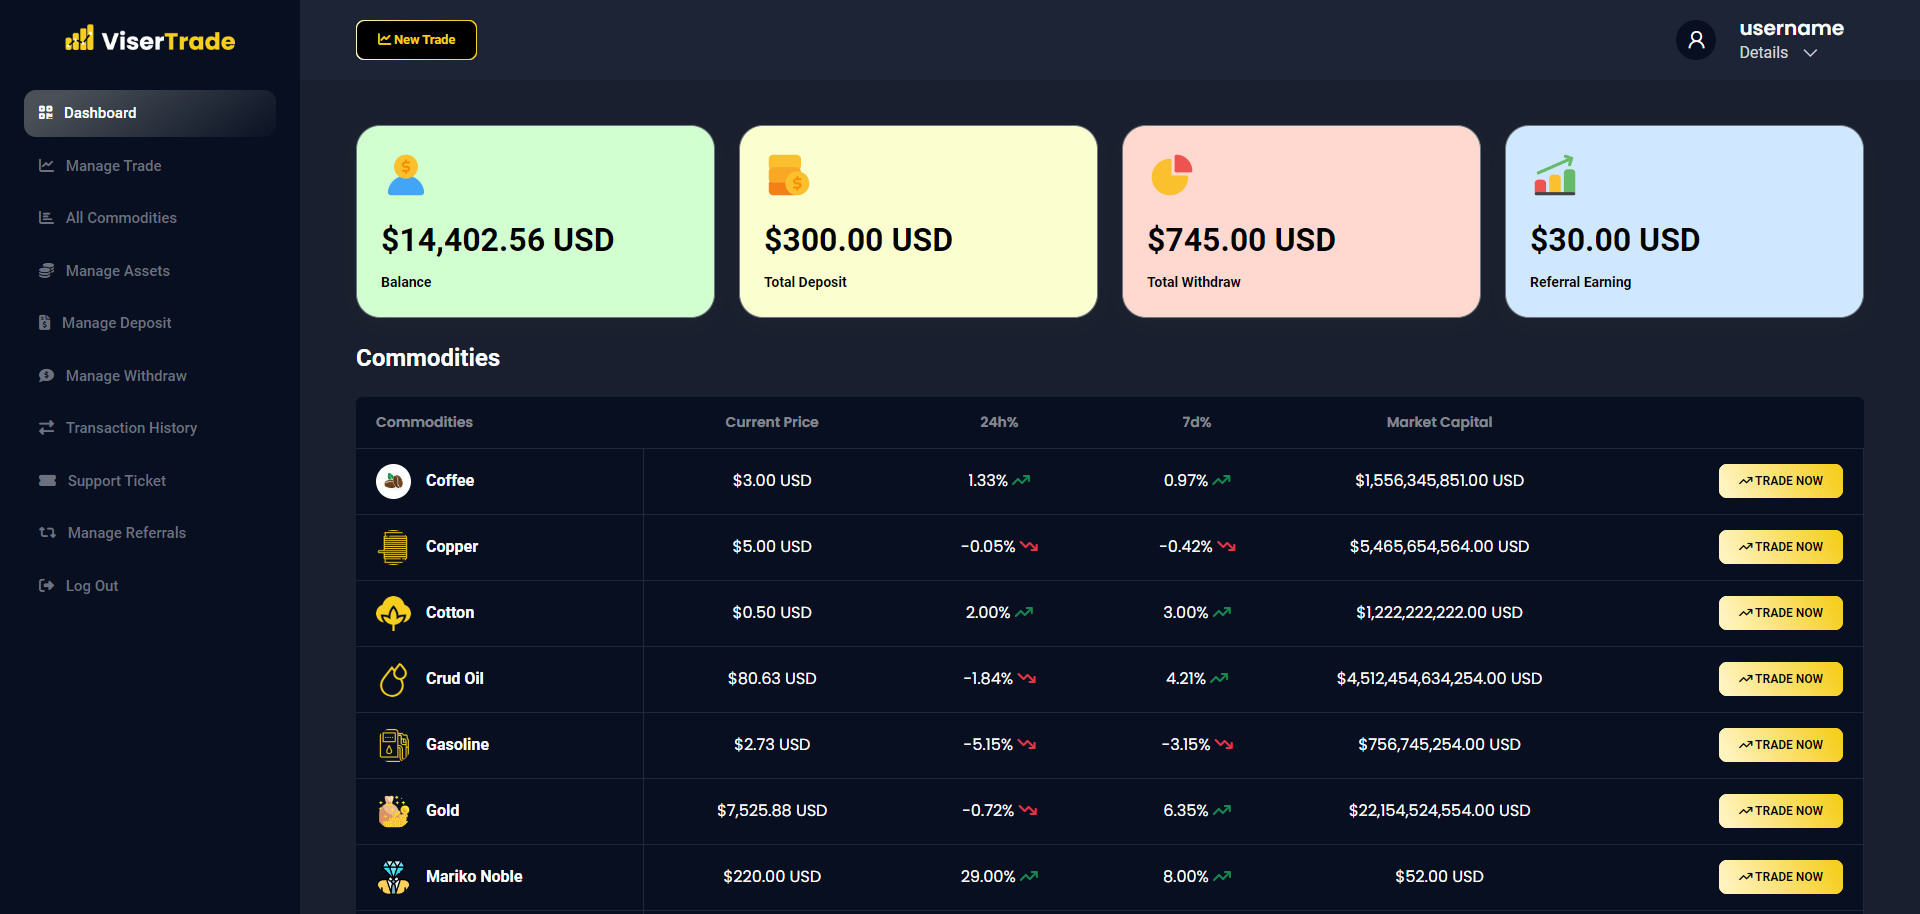The height and width of the screenshot is (914, 1920).
Task: Click the Gold commodity icon
Action: 393,811
